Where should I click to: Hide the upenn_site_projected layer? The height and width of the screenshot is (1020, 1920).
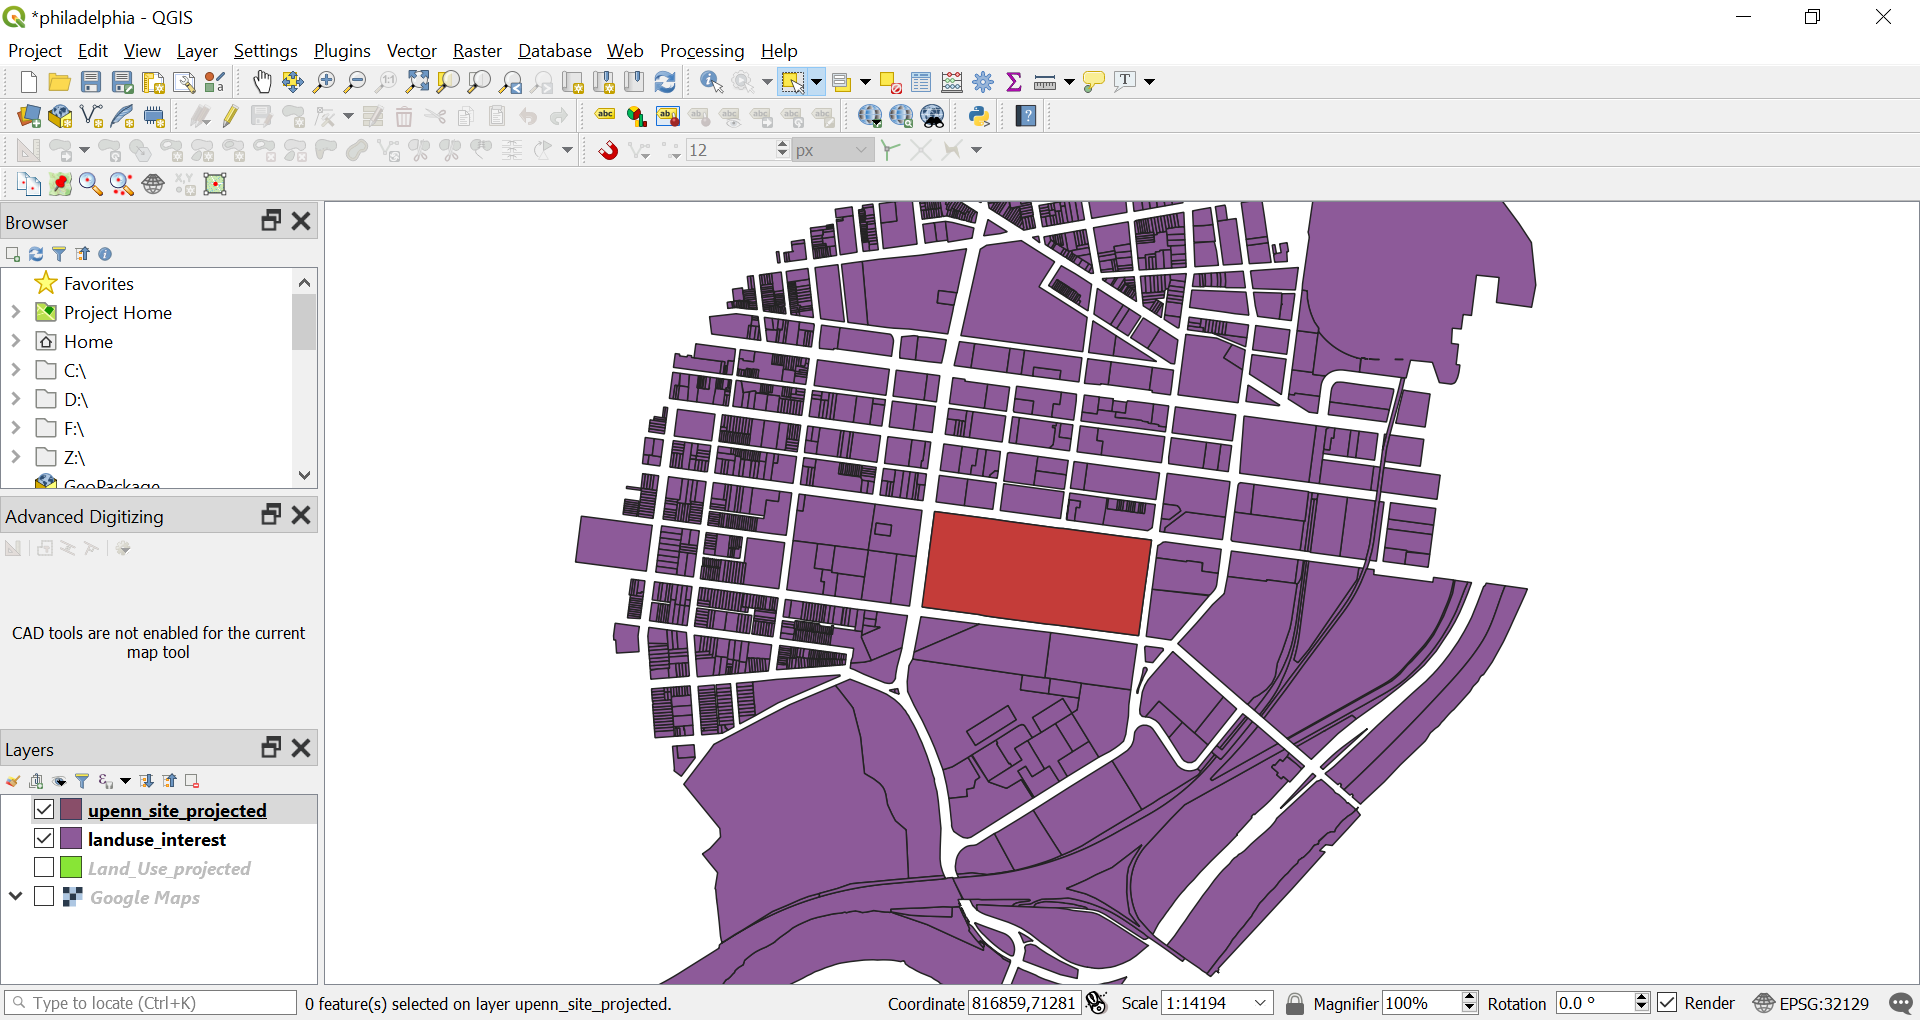(x=44, y=809)
